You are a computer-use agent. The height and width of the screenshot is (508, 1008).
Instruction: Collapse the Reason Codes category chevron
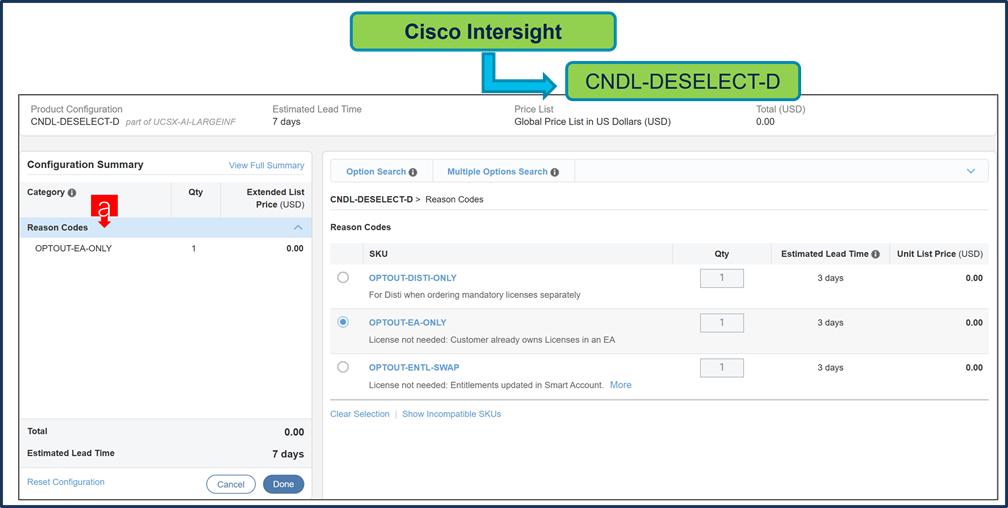click(298, 228)
